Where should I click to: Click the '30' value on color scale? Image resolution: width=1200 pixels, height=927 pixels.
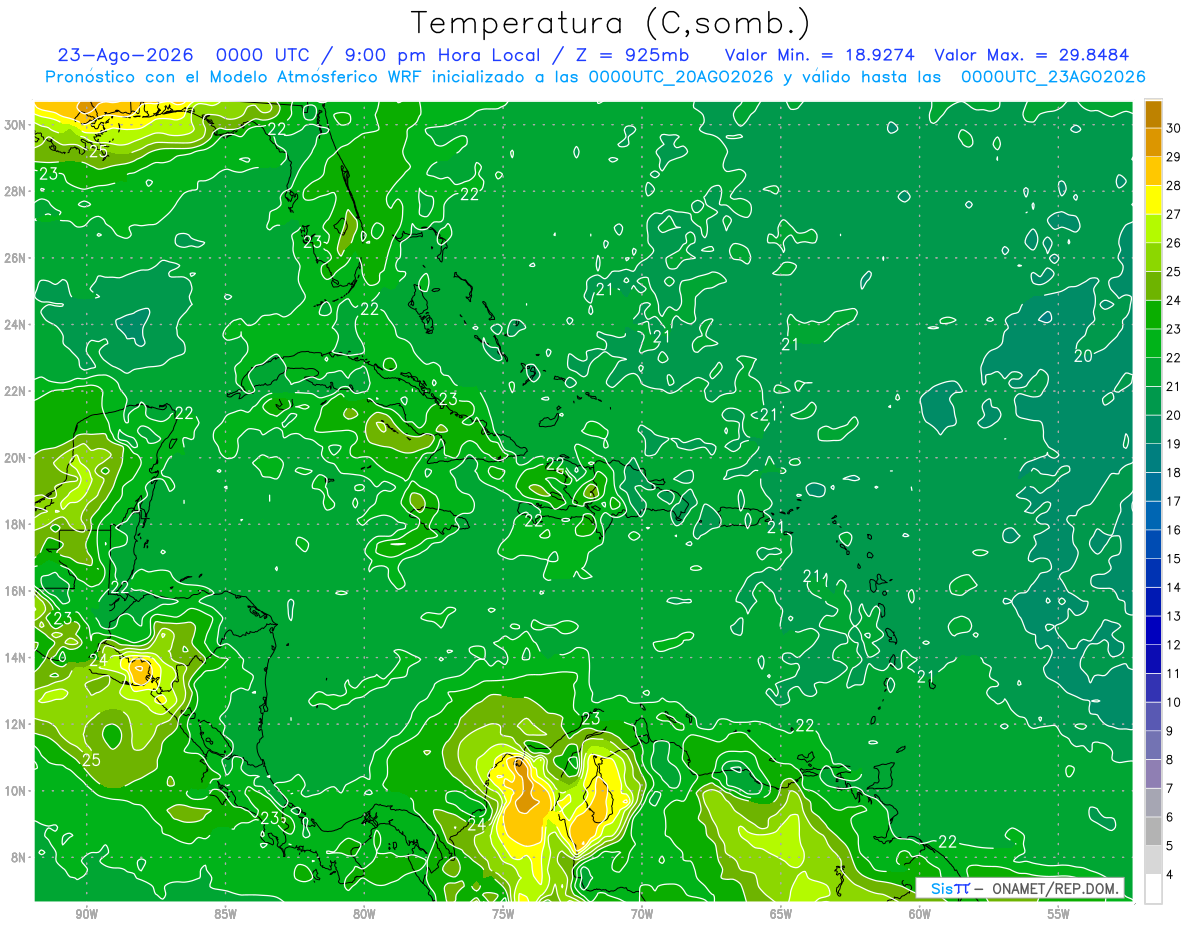[1173, 128]
